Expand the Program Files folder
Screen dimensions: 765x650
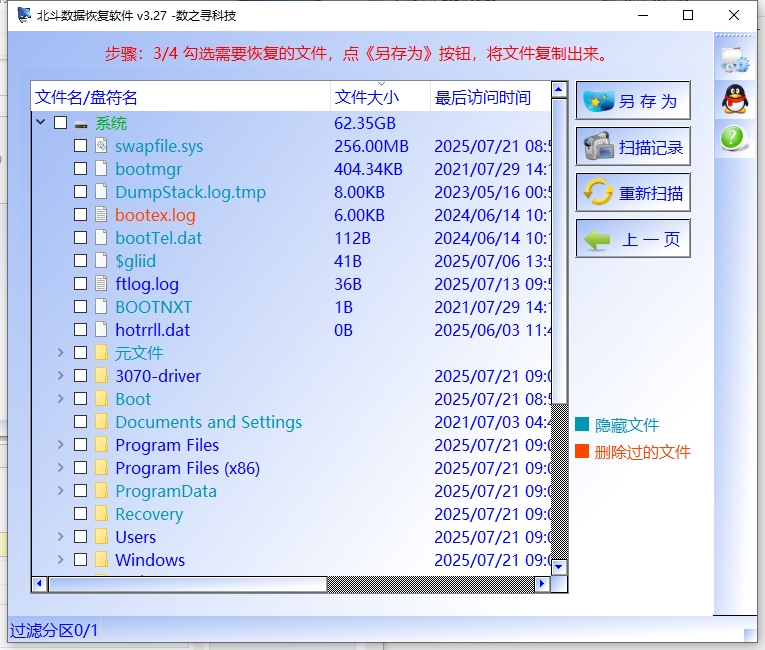pos(60,444)
